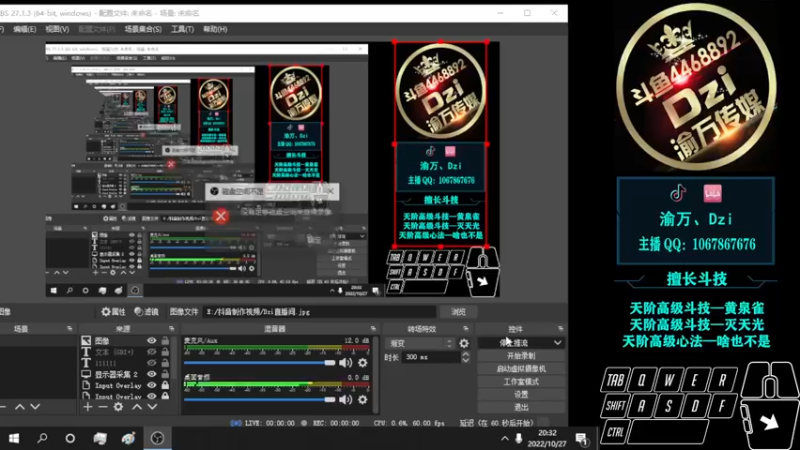Lock the 111111 source

pyautogui.click(x=165, y=363)
